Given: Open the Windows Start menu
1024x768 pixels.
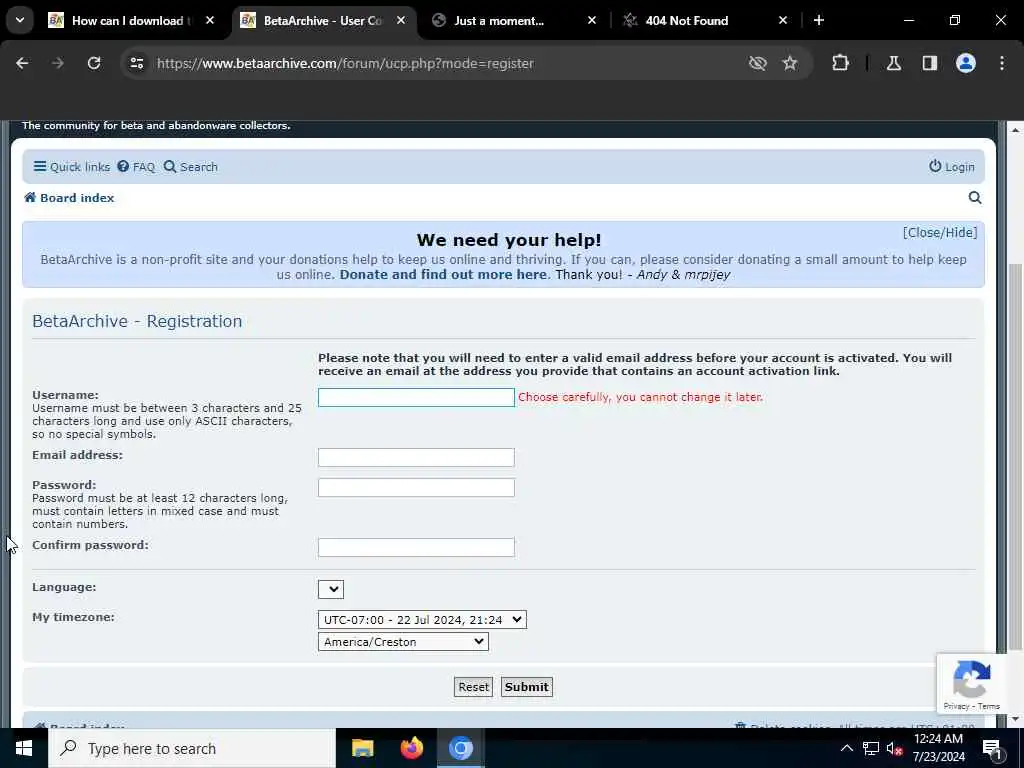Looking at the screenshot, I should [x=24, y=748].
